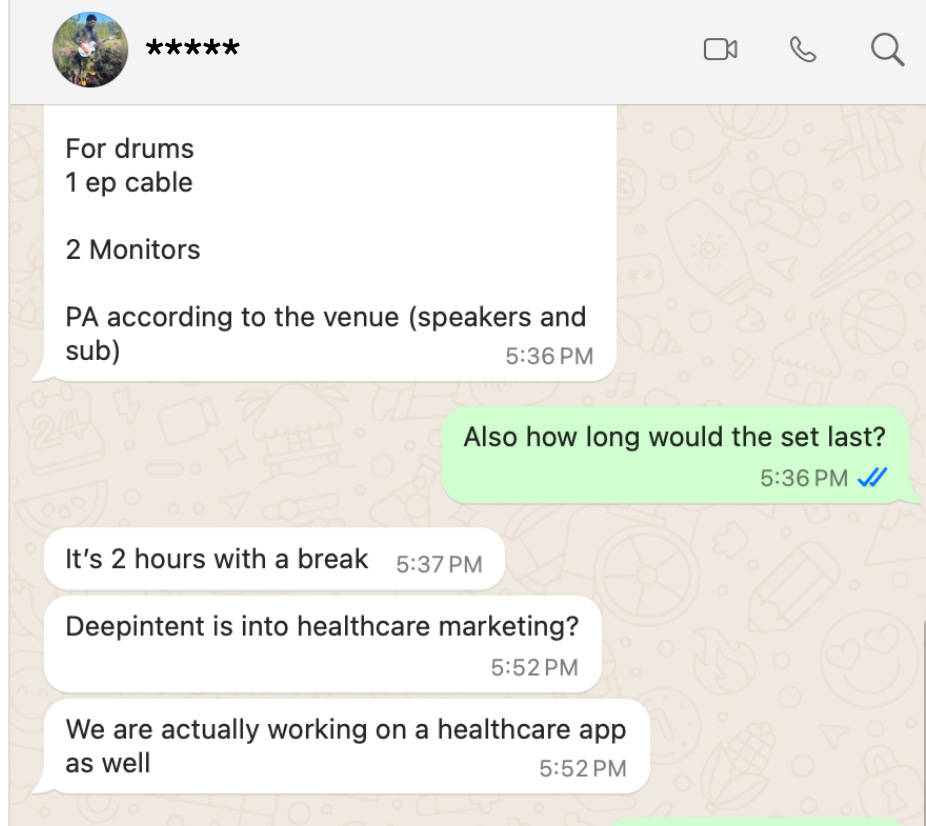Click the '2 Monitors' line in the message

click(x=133, y=250)
